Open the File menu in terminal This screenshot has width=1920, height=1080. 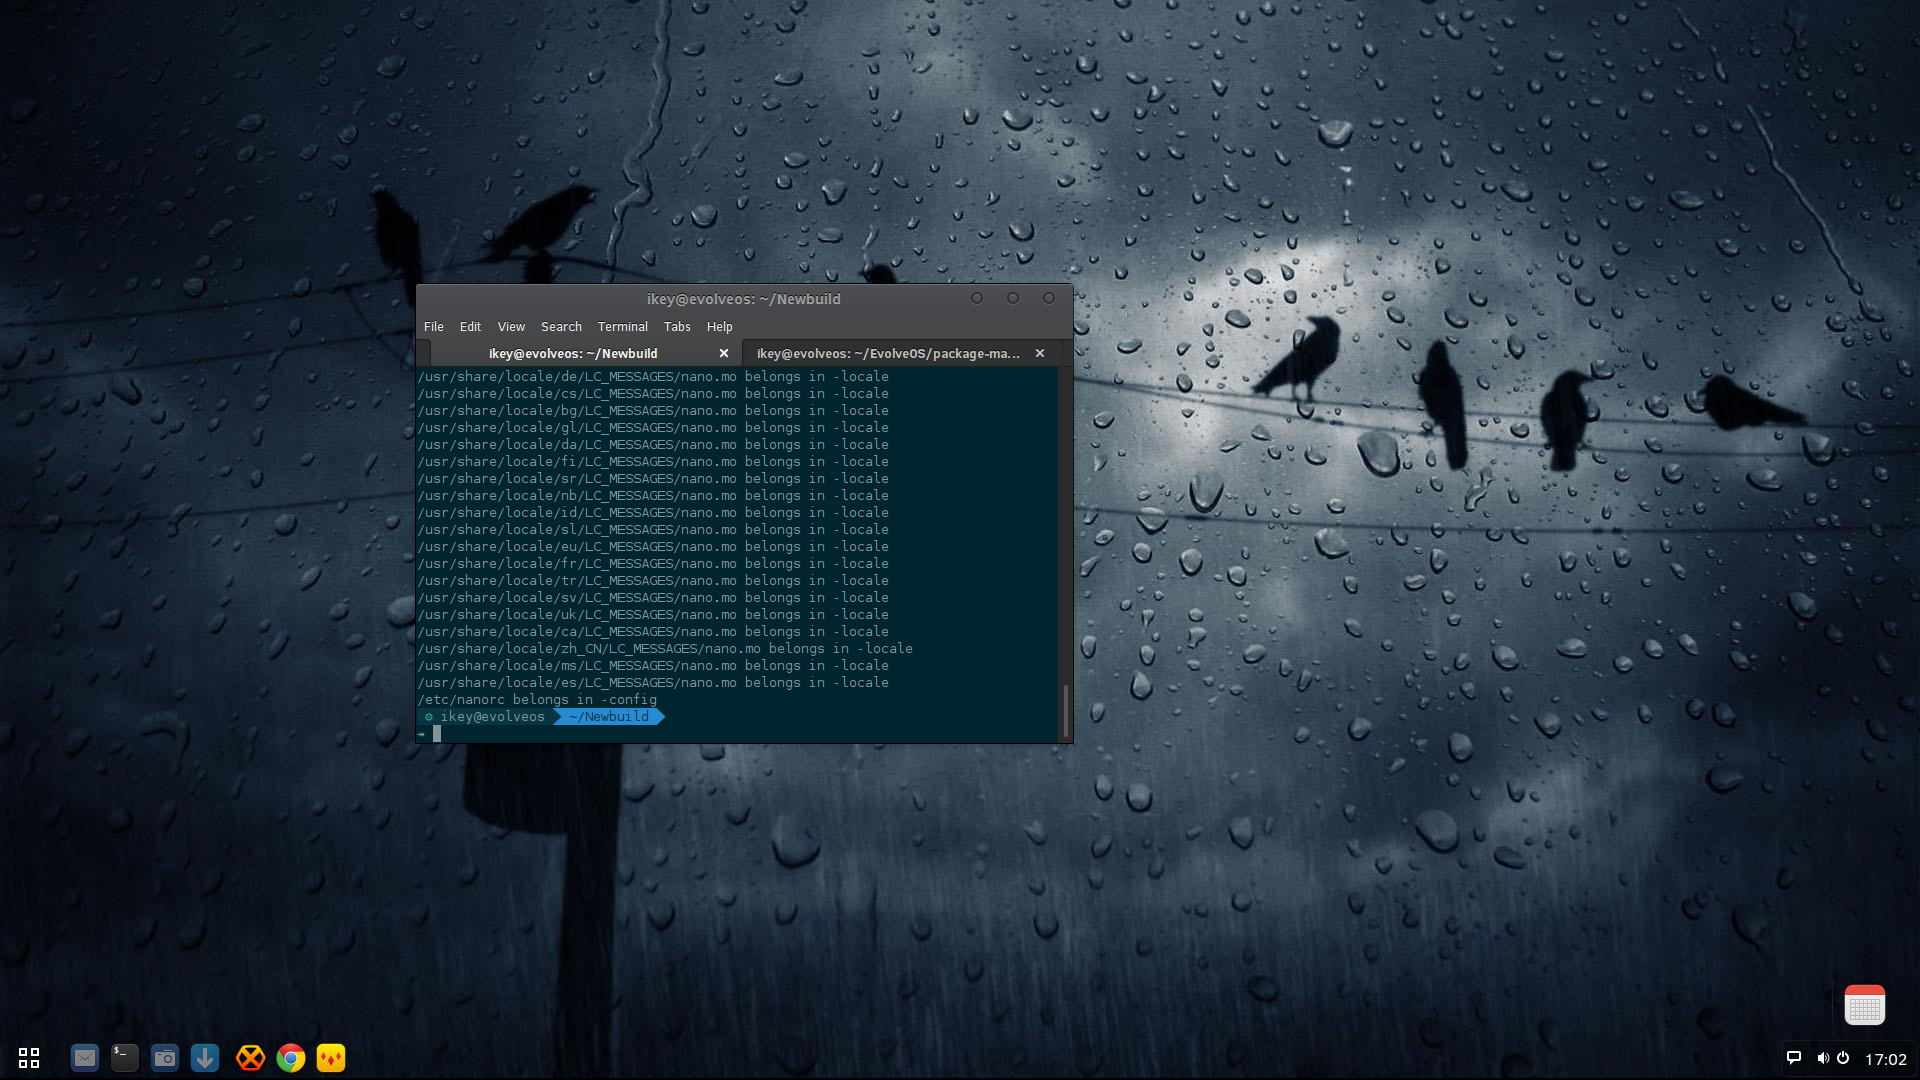[x=433, y=327]
